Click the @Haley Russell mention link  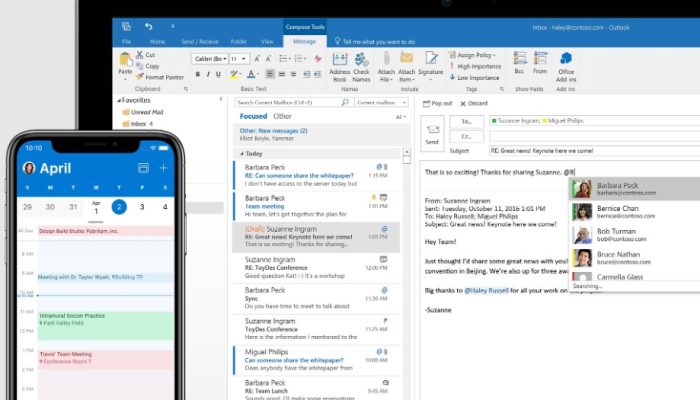[x=486, y=290]
